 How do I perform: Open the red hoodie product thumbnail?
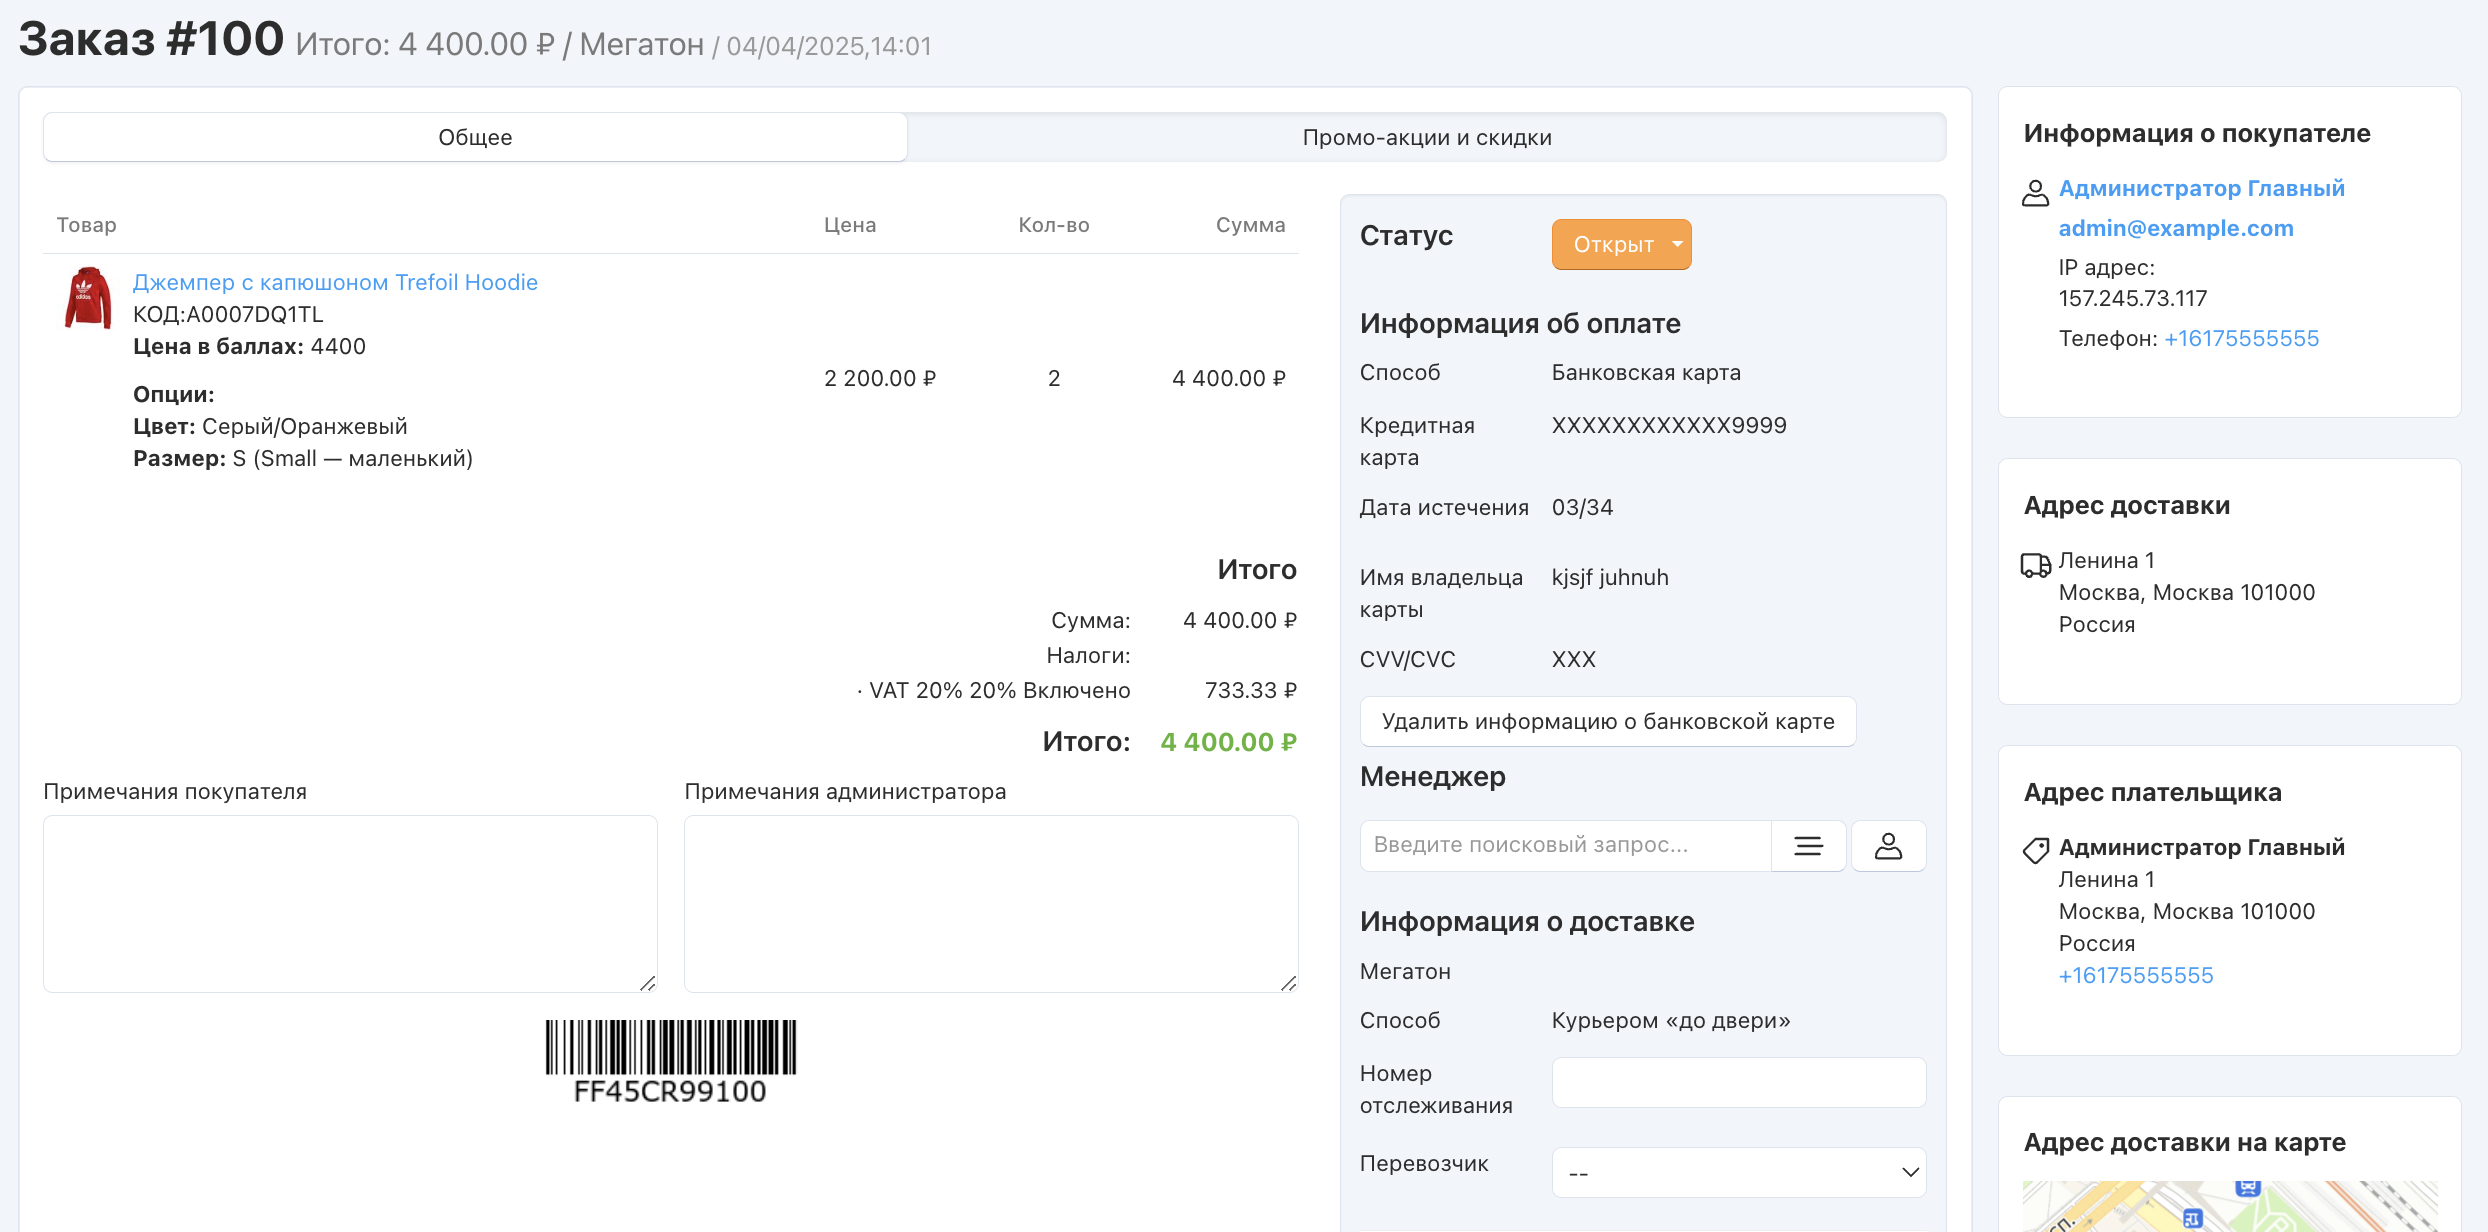pyautogui.click(x=88, y=298)
